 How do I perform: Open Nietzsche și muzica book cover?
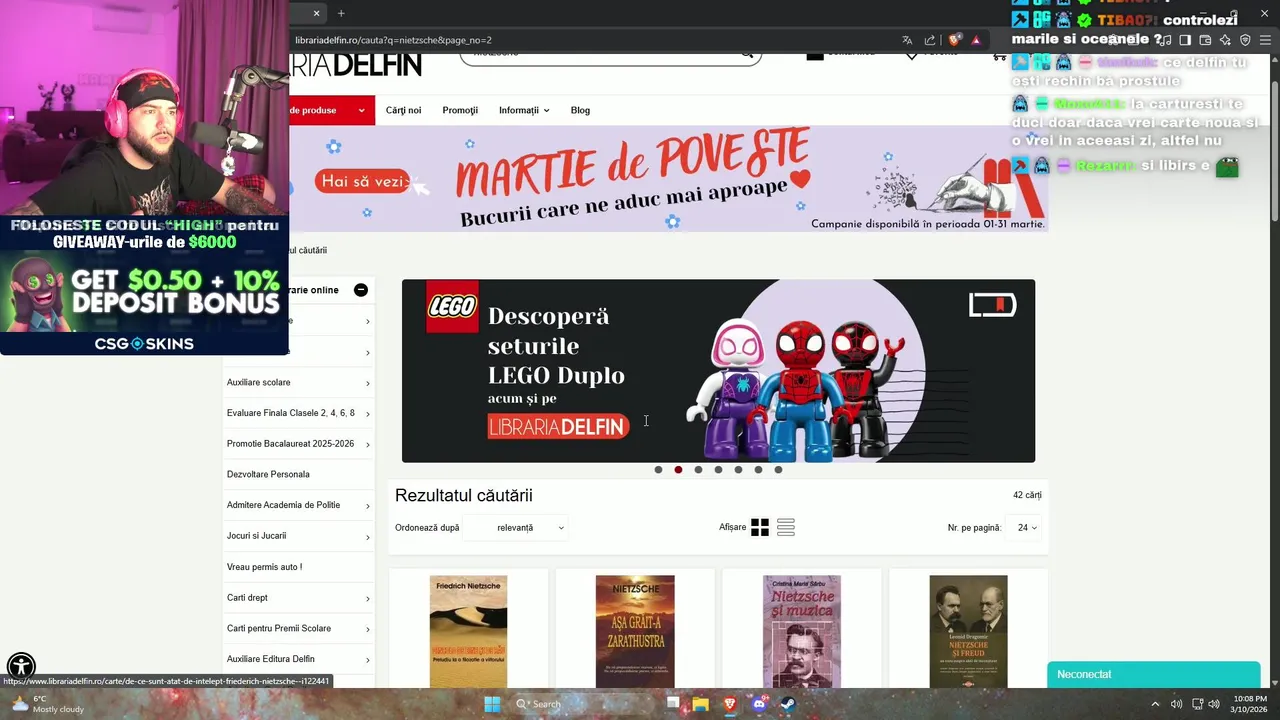coord(802,632)
